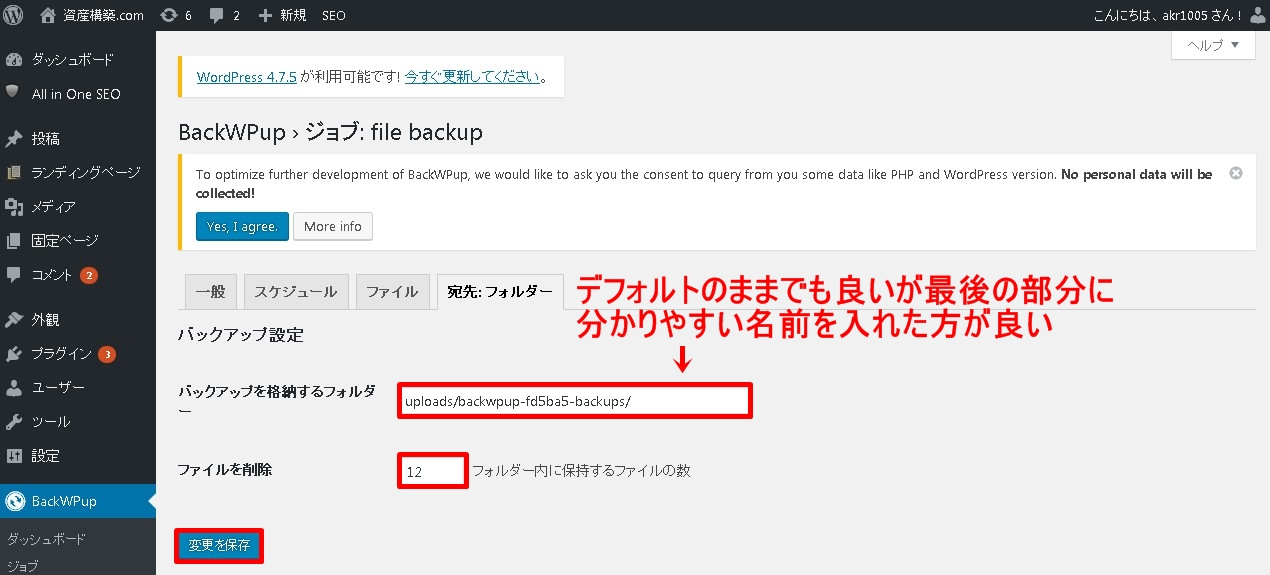1270x575 pixels.
Task: Click the ダッシュボード gauge icon in sidebar
Action: tap(14, 59)
